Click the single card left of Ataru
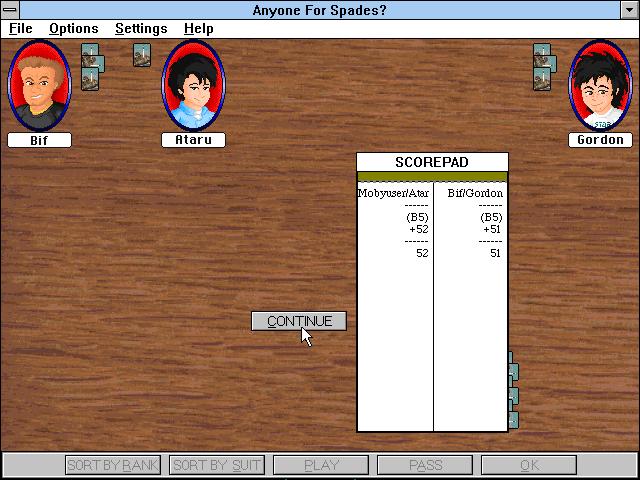The image size is (640, 480). (142, 55)
